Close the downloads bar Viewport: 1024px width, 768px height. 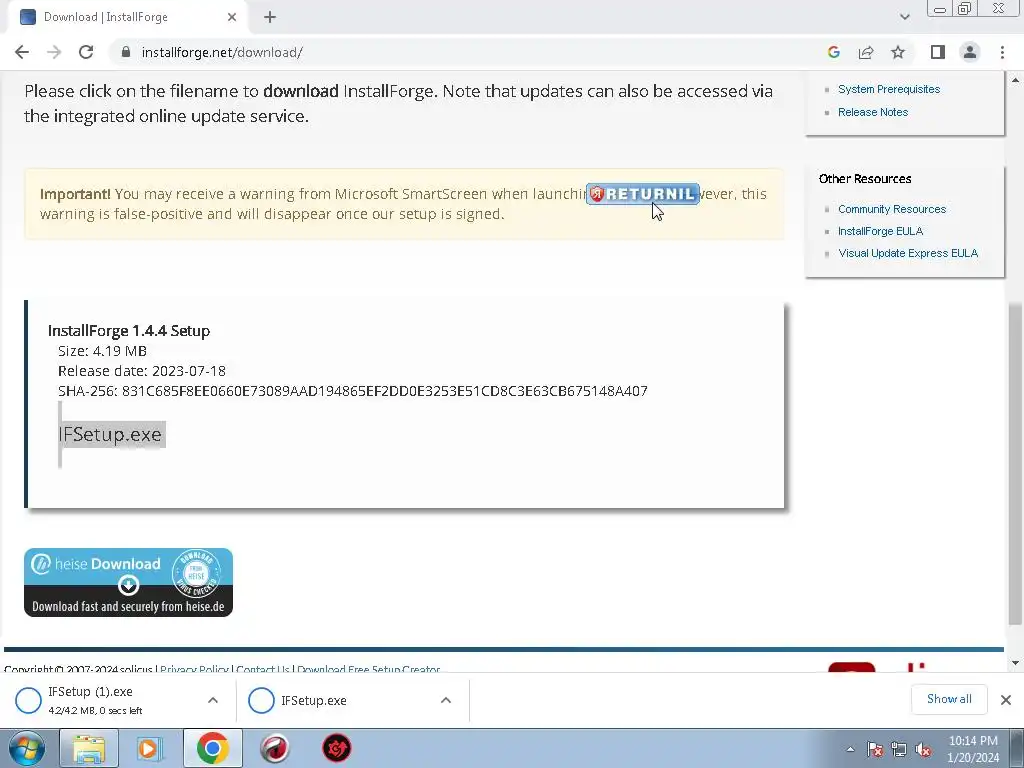(1006, 700)
